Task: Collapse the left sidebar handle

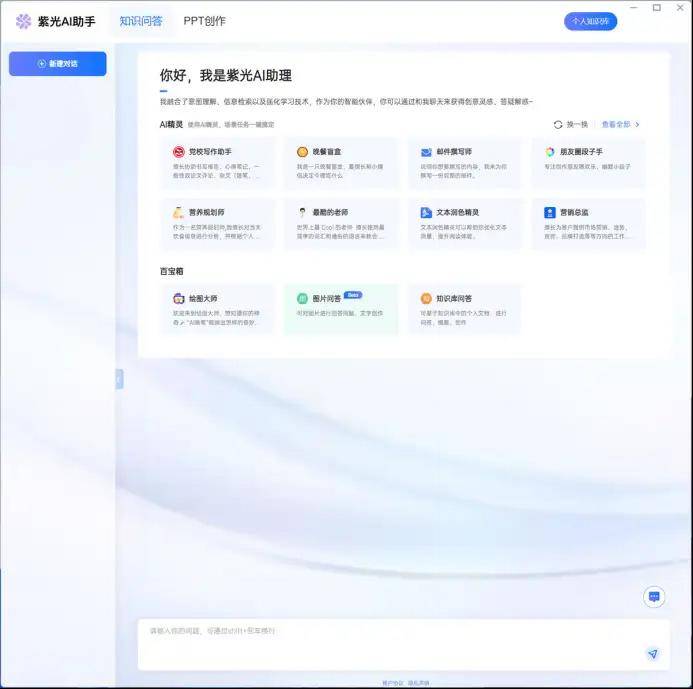Action: 119,379
